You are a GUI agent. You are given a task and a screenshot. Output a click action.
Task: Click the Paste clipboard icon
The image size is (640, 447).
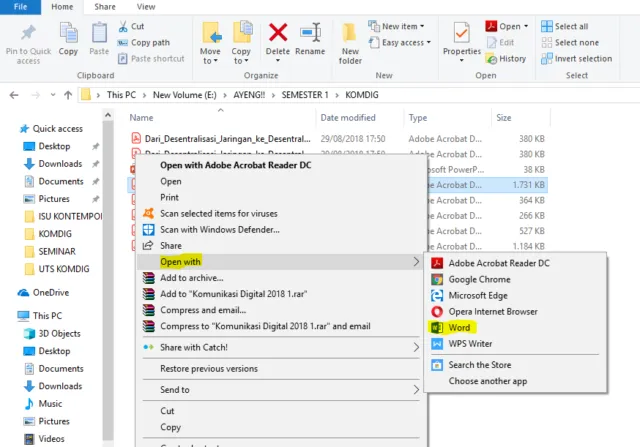coord(99,33)
